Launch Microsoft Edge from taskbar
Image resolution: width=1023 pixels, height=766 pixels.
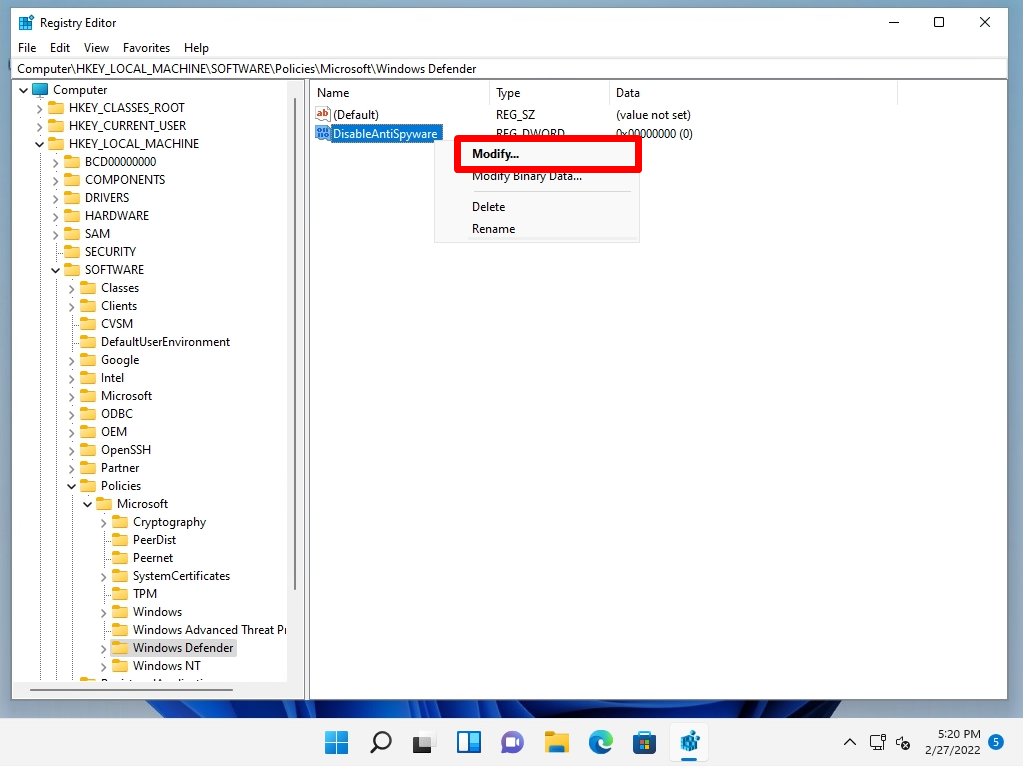coord(600,742)
